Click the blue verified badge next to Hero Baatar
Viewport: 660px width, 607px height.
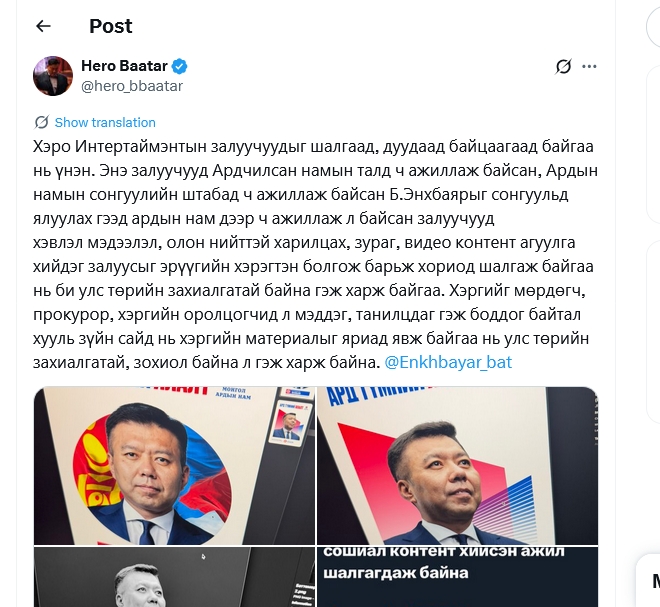tap(180, 66)
